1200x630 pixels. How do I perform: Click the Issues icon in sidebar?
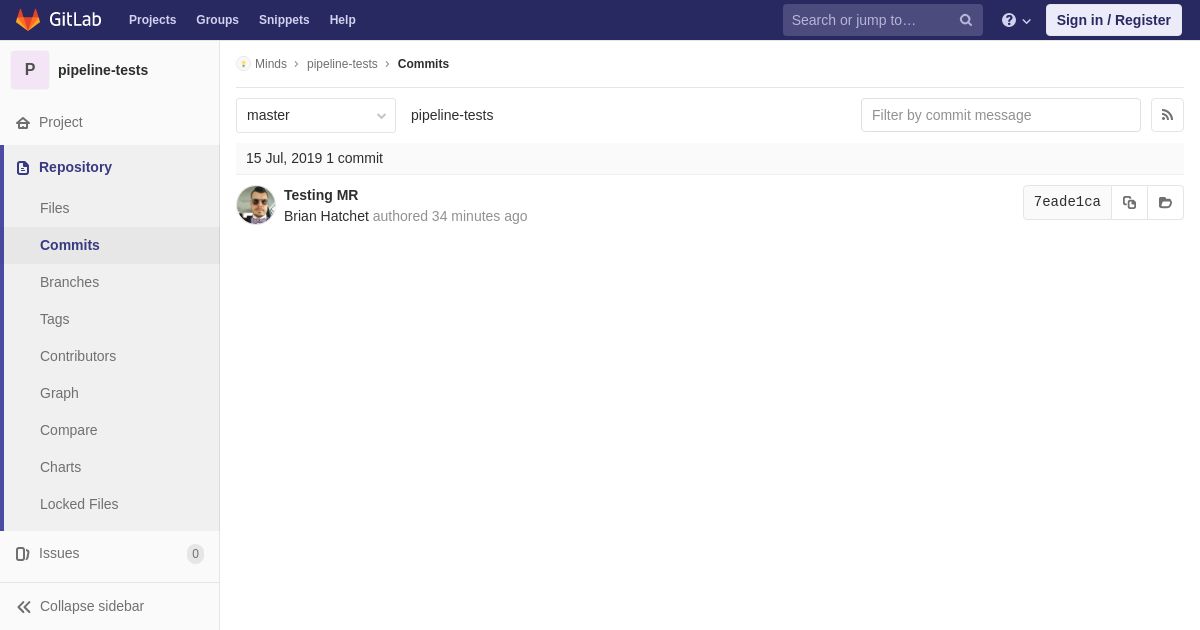coord(23,553)
